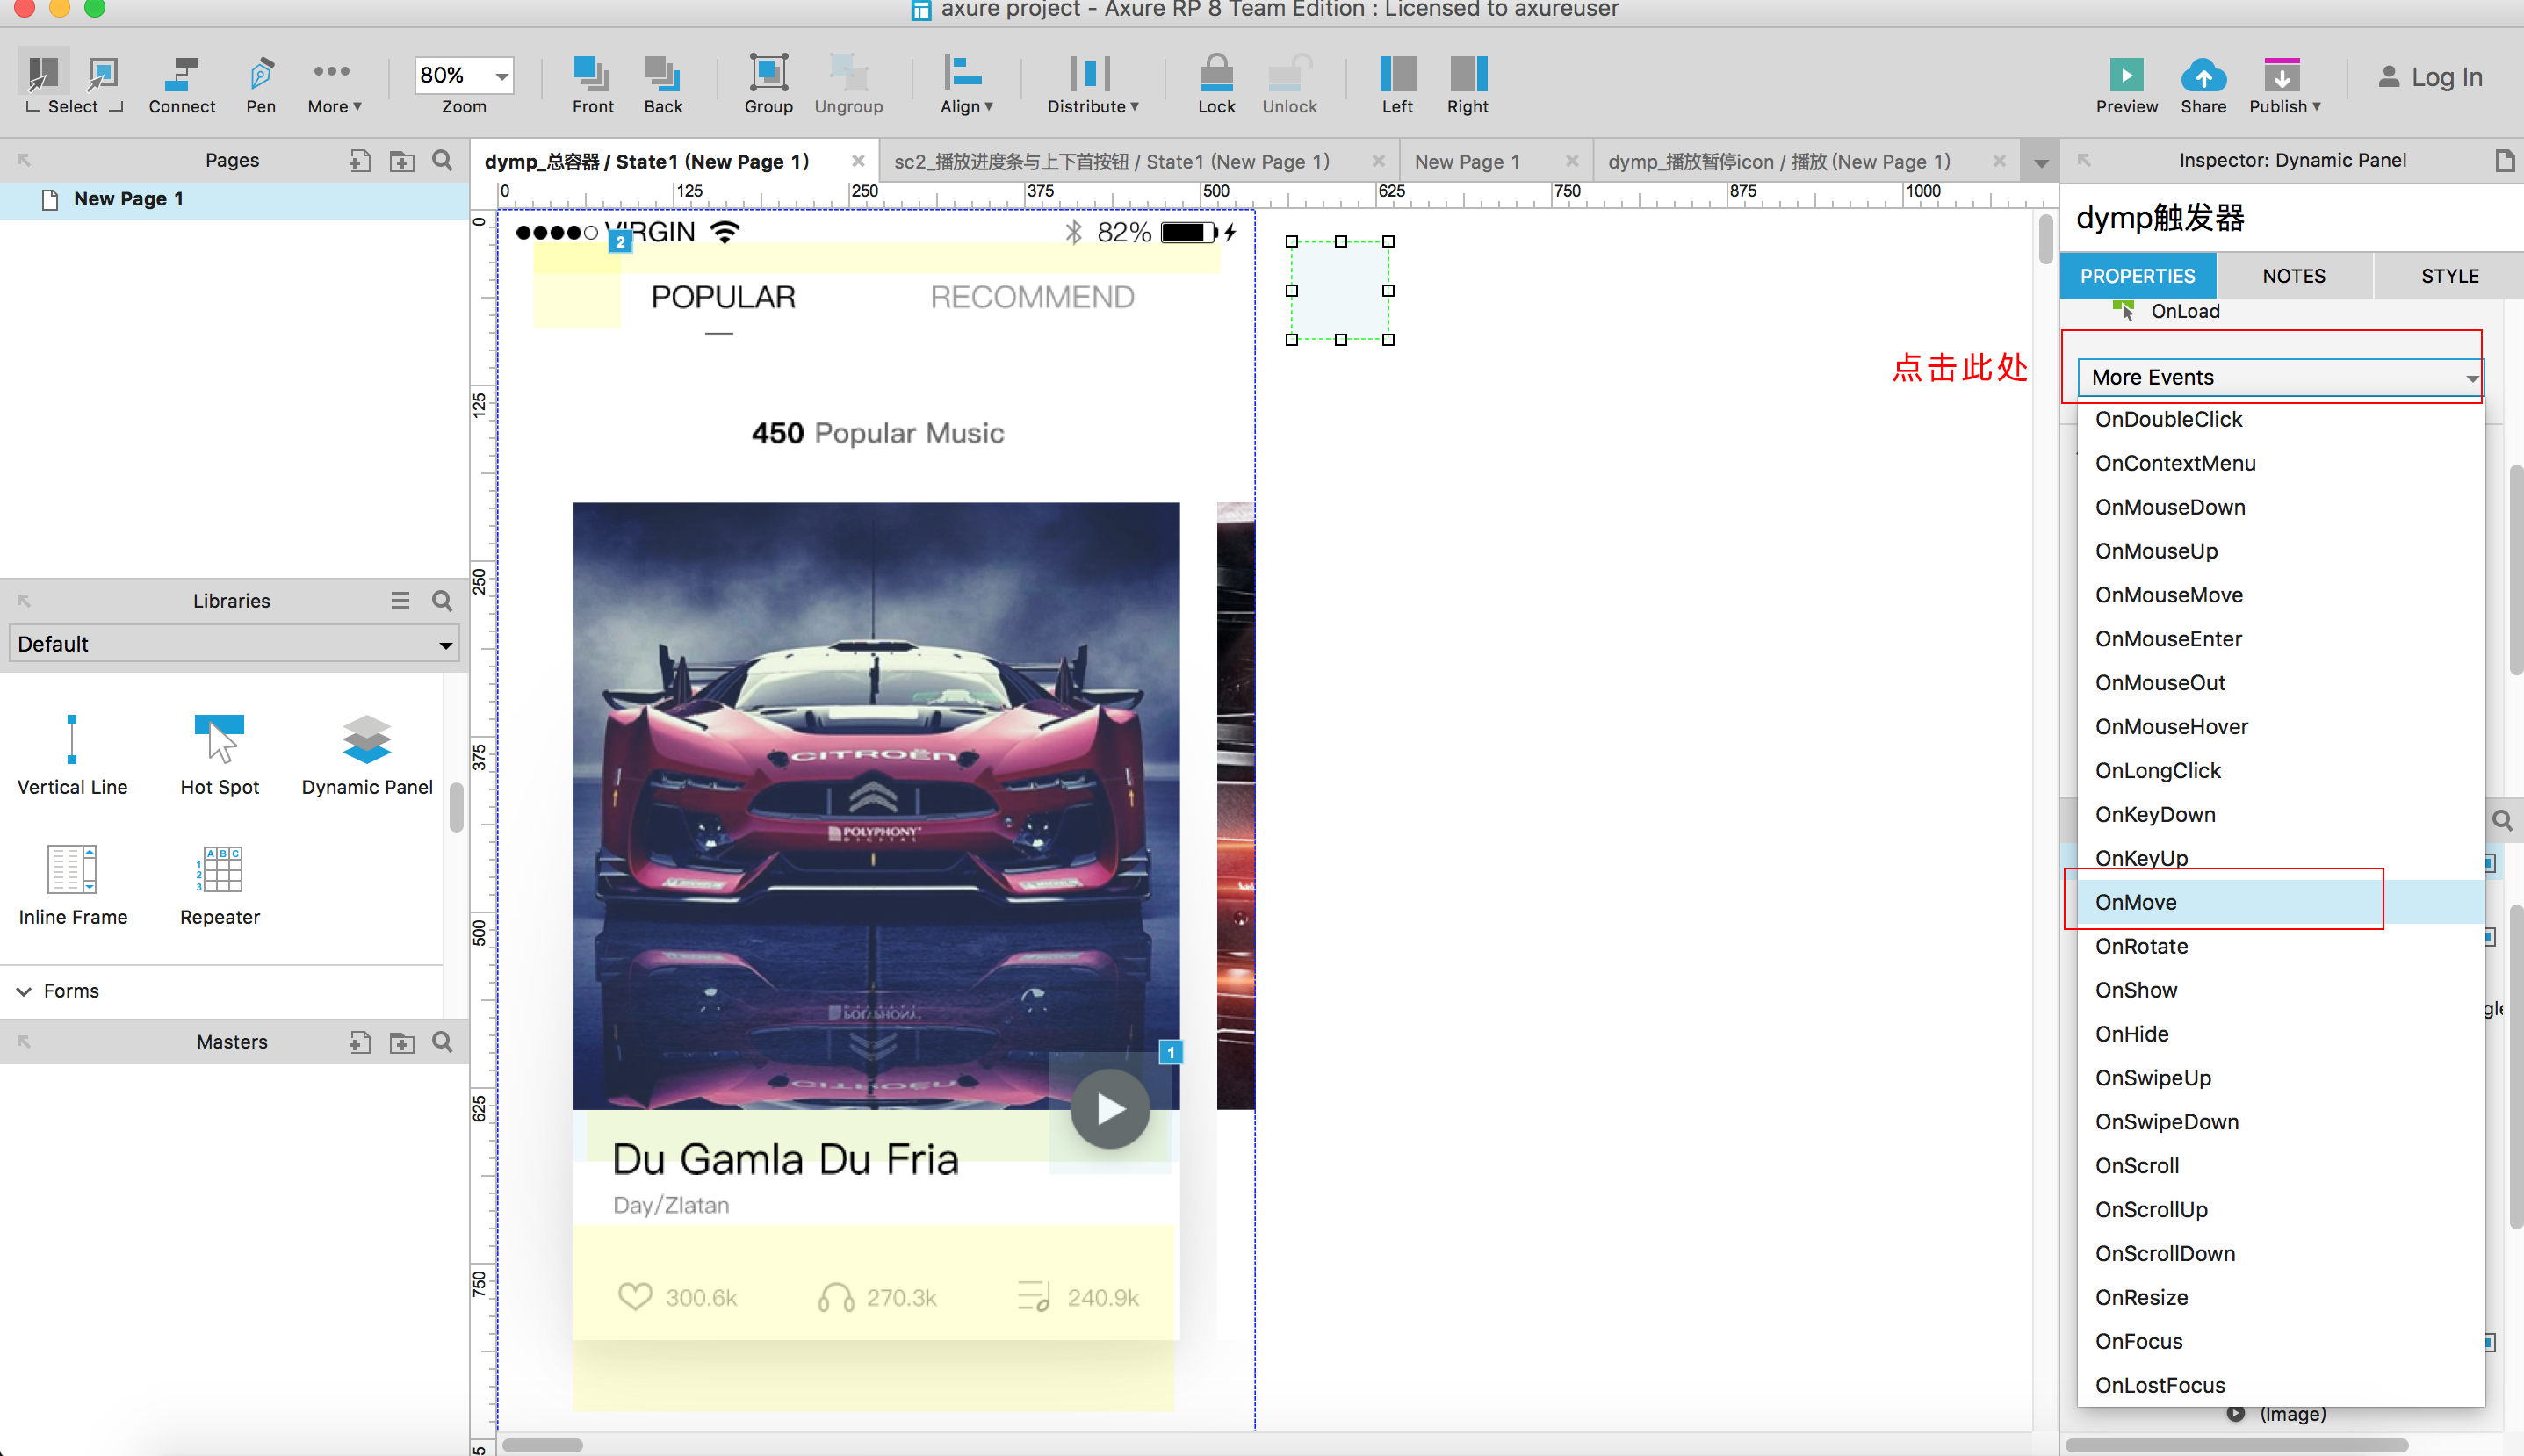Select New Page 1 in Pages tree
Image resolution: width=2524 pixels, height=1456 pixels.
click(x=234, y=199)
